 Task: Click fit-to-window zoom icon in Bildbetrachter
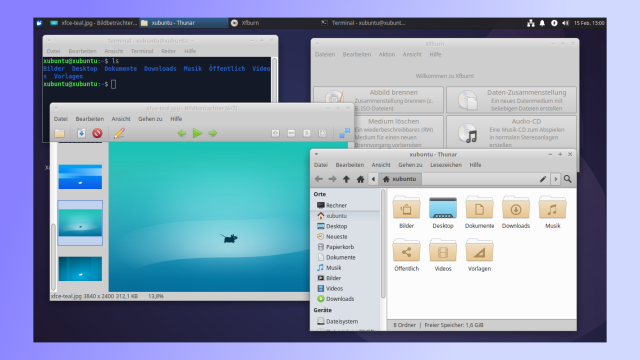click(322, 133)
